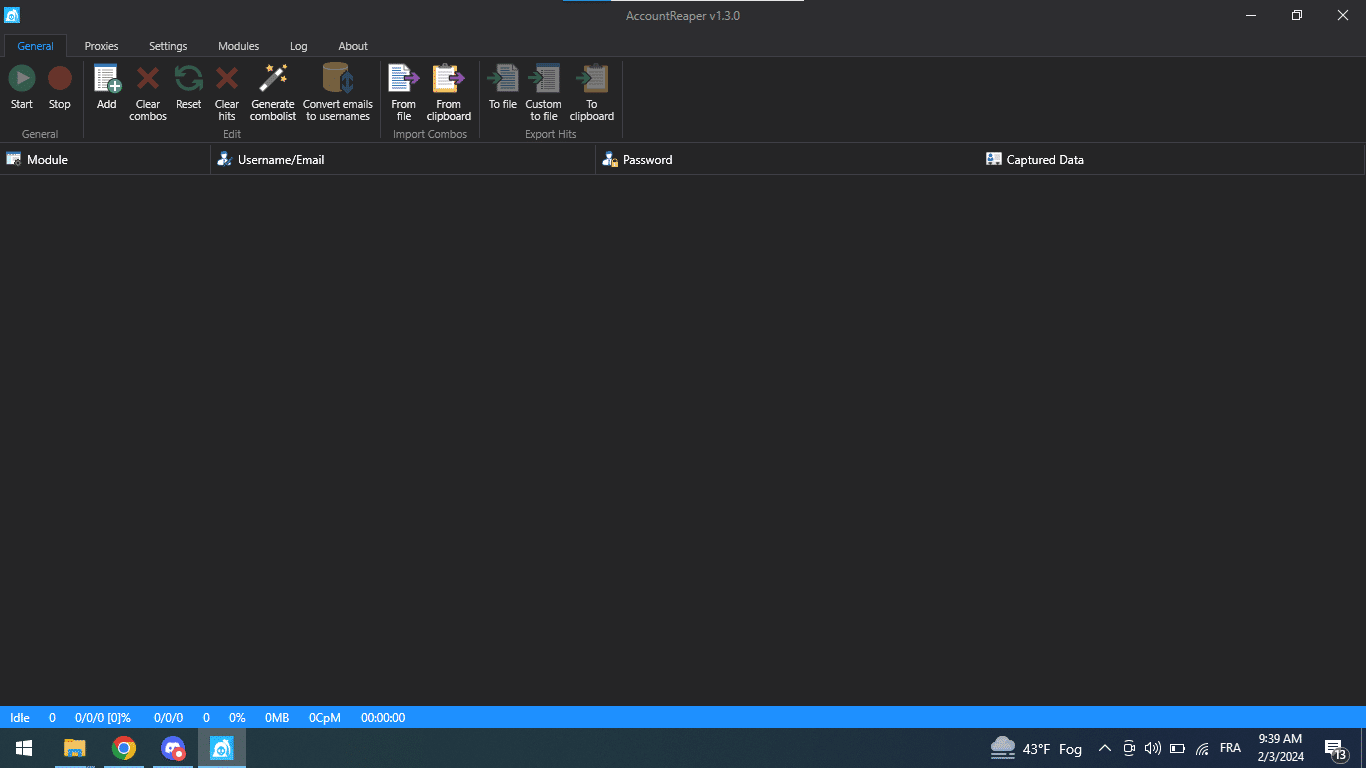
Task: Go to the Modules tab
Action: click(x=238, y=46)
